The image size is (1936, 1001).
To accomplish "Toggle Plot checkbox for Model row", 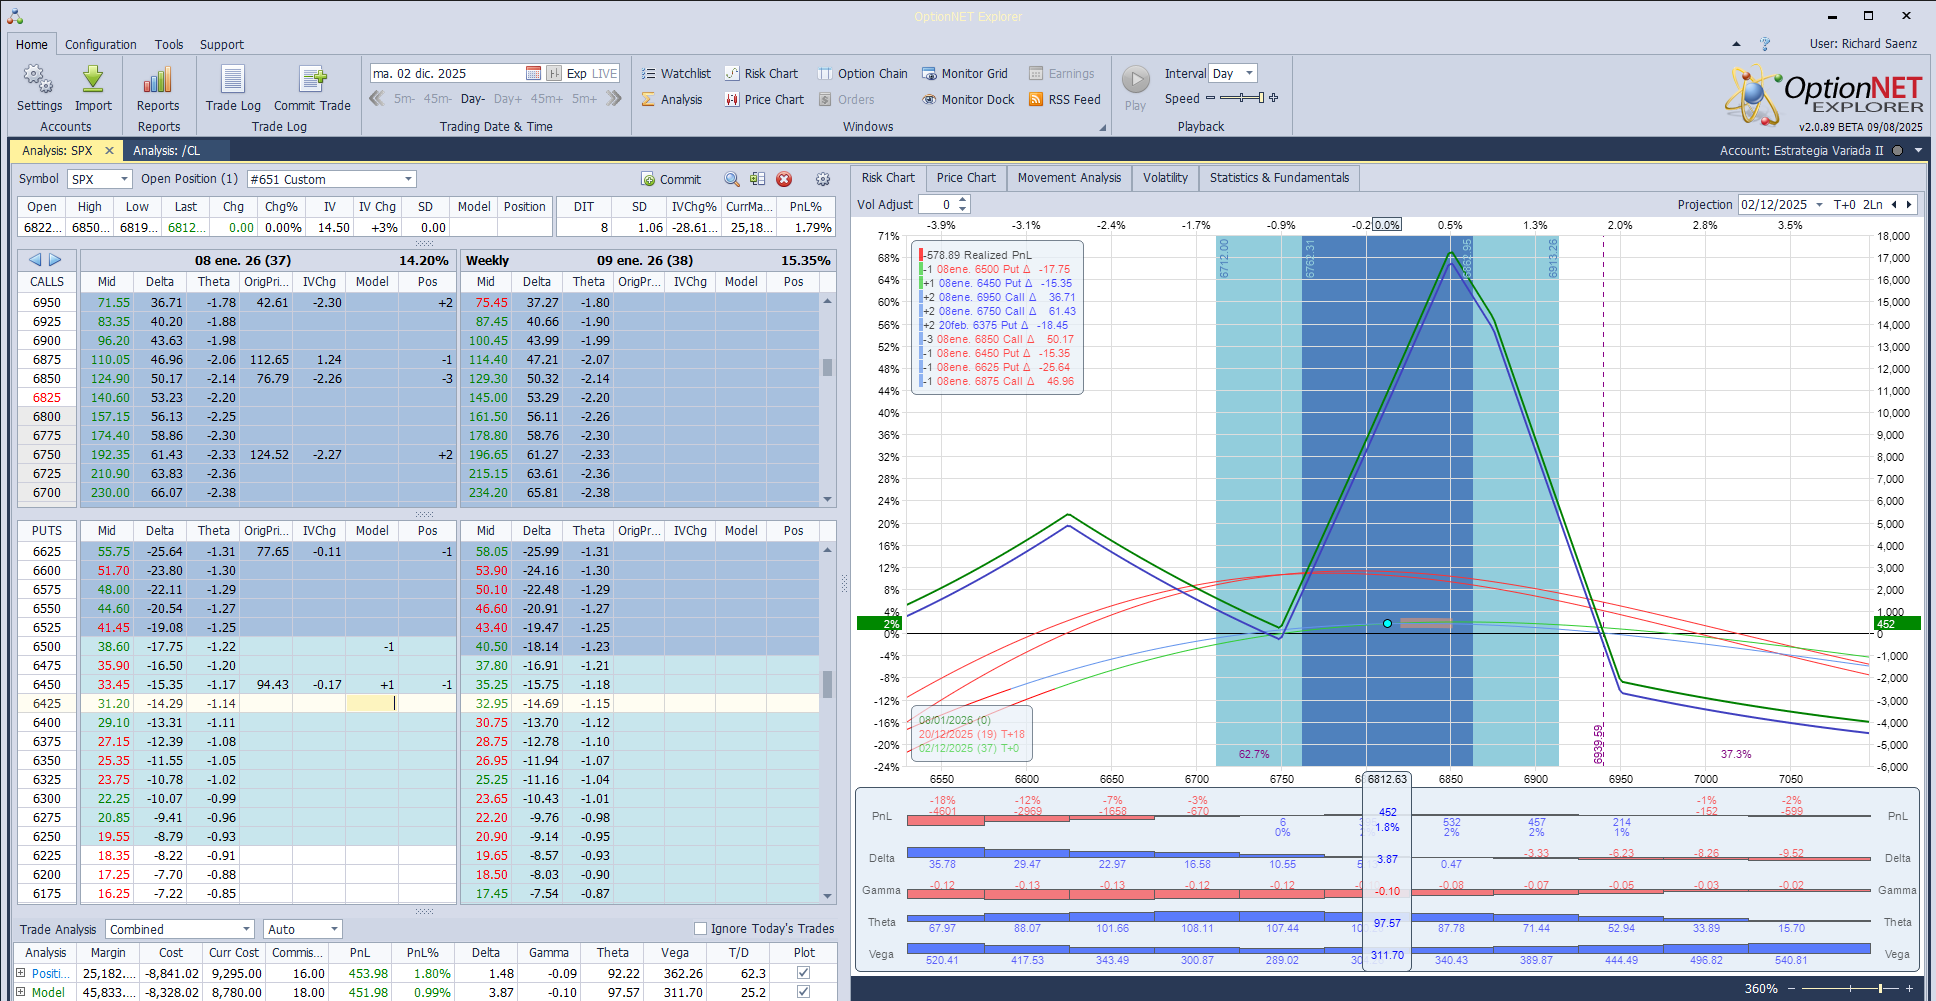I will [803, 991].
